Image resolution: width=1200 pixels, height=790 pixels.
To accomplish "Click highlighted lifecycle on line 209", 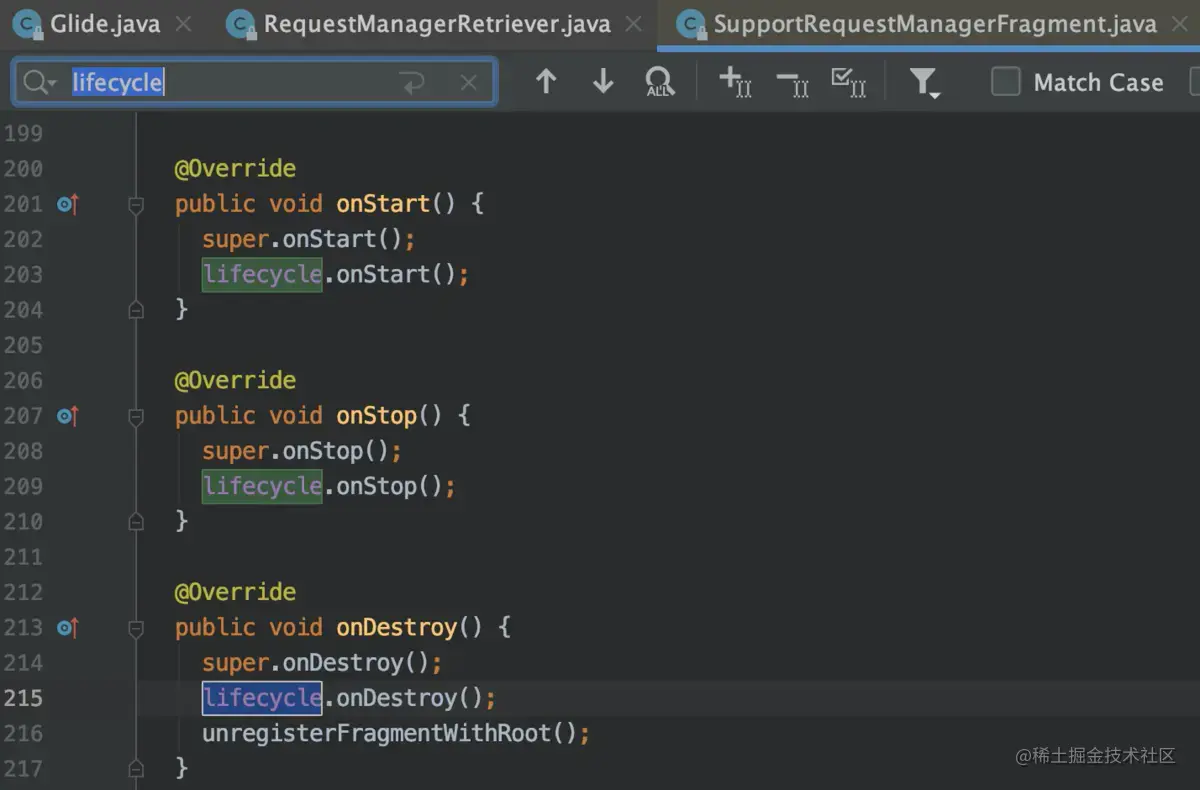I will (262, 486).
